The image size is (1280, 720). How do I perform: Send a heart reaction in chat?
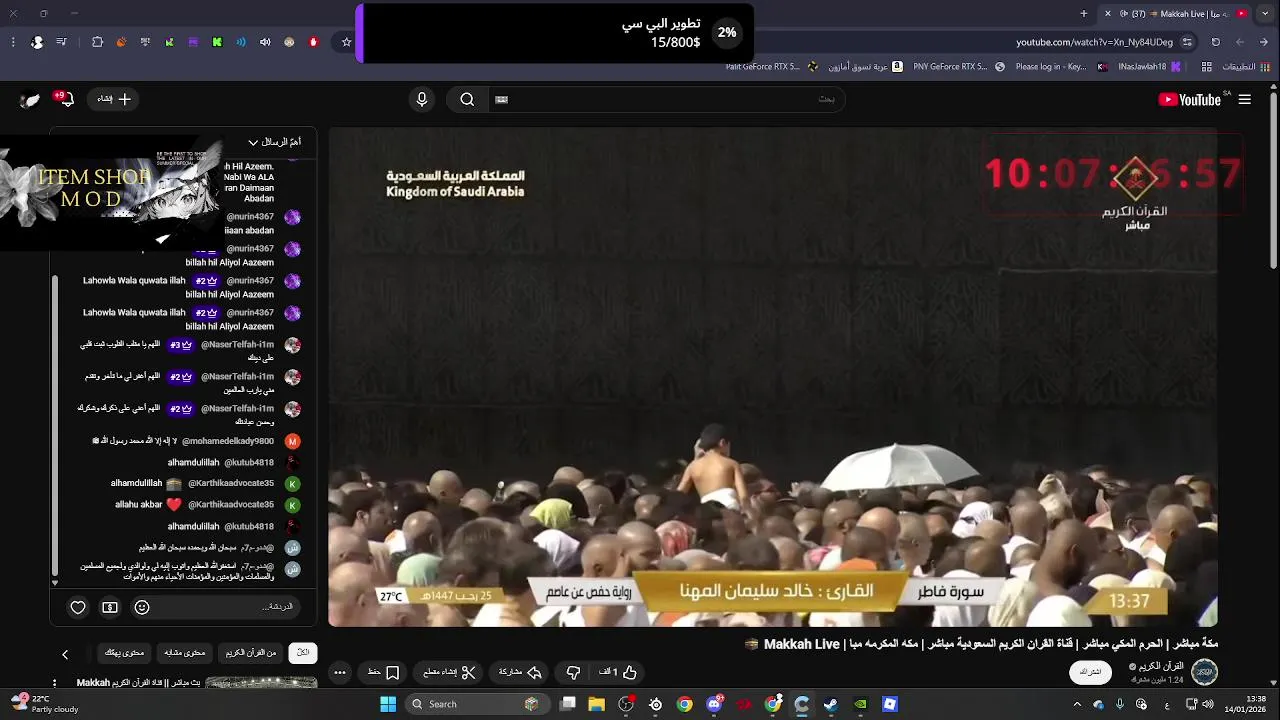point(78,607)
